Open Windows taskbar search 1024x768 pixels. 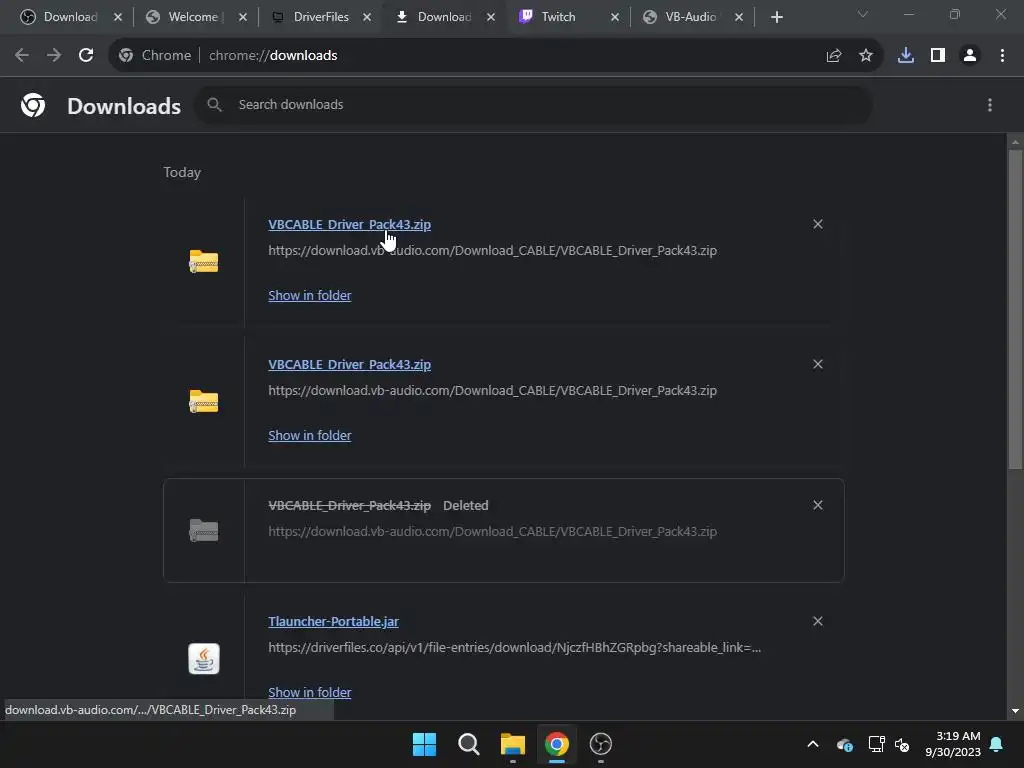point(468,744)
